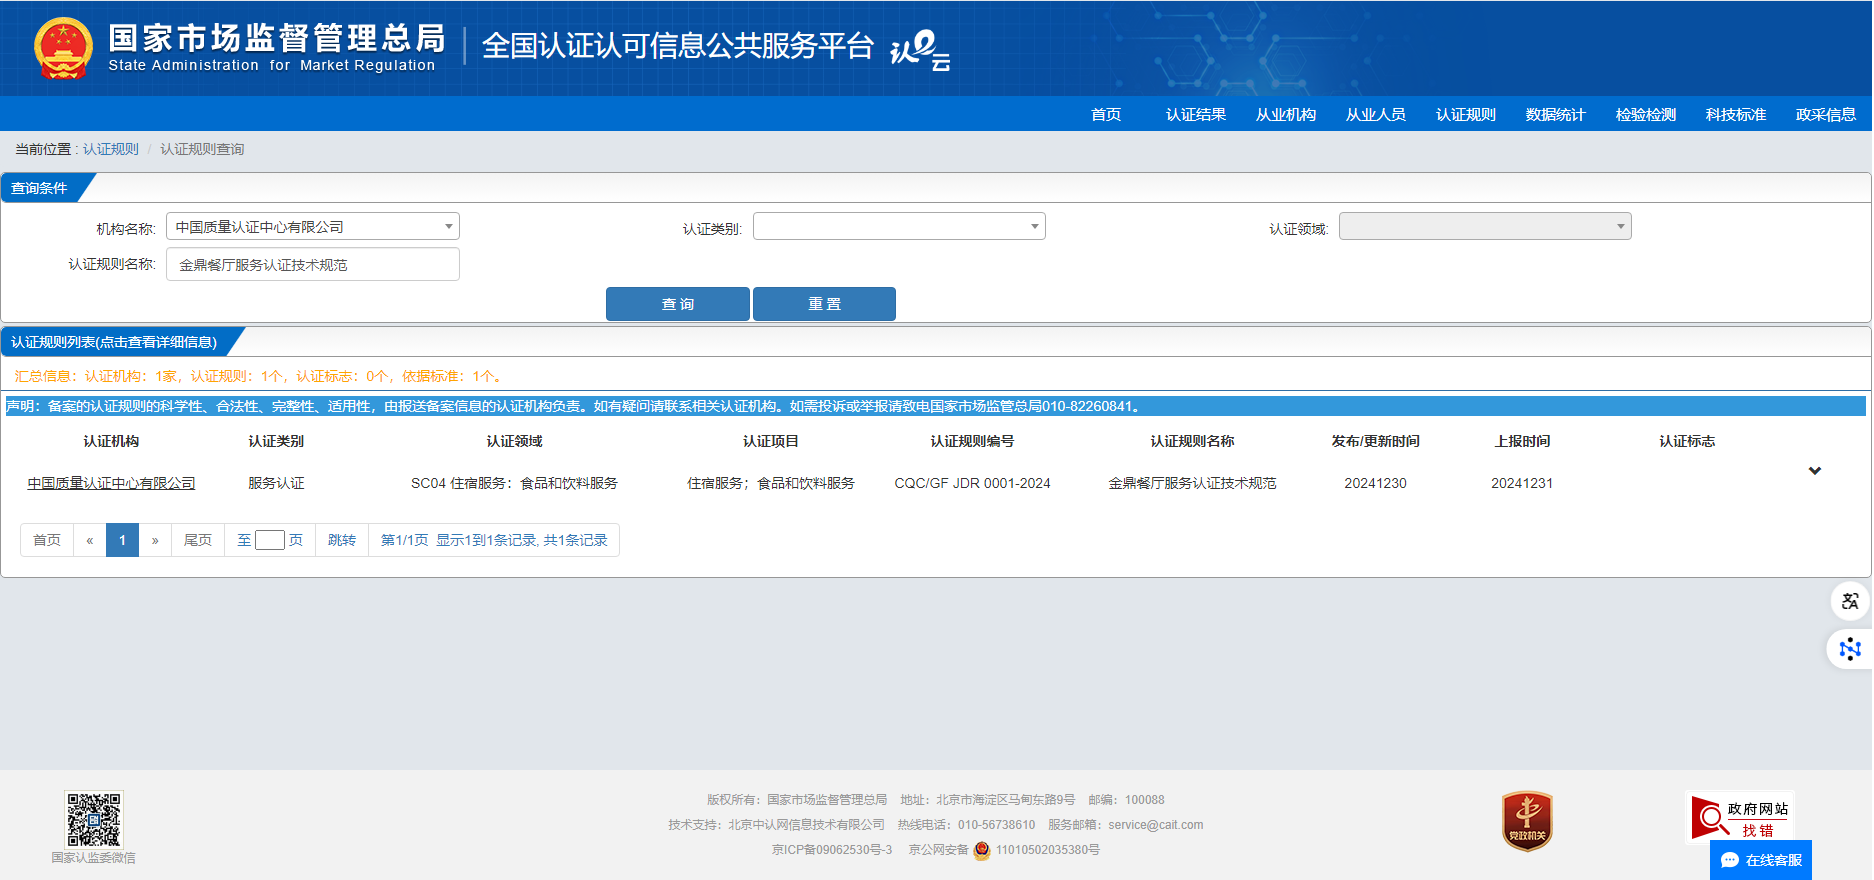
Task: Click the national emblem logo
Action: click(63, 48)
